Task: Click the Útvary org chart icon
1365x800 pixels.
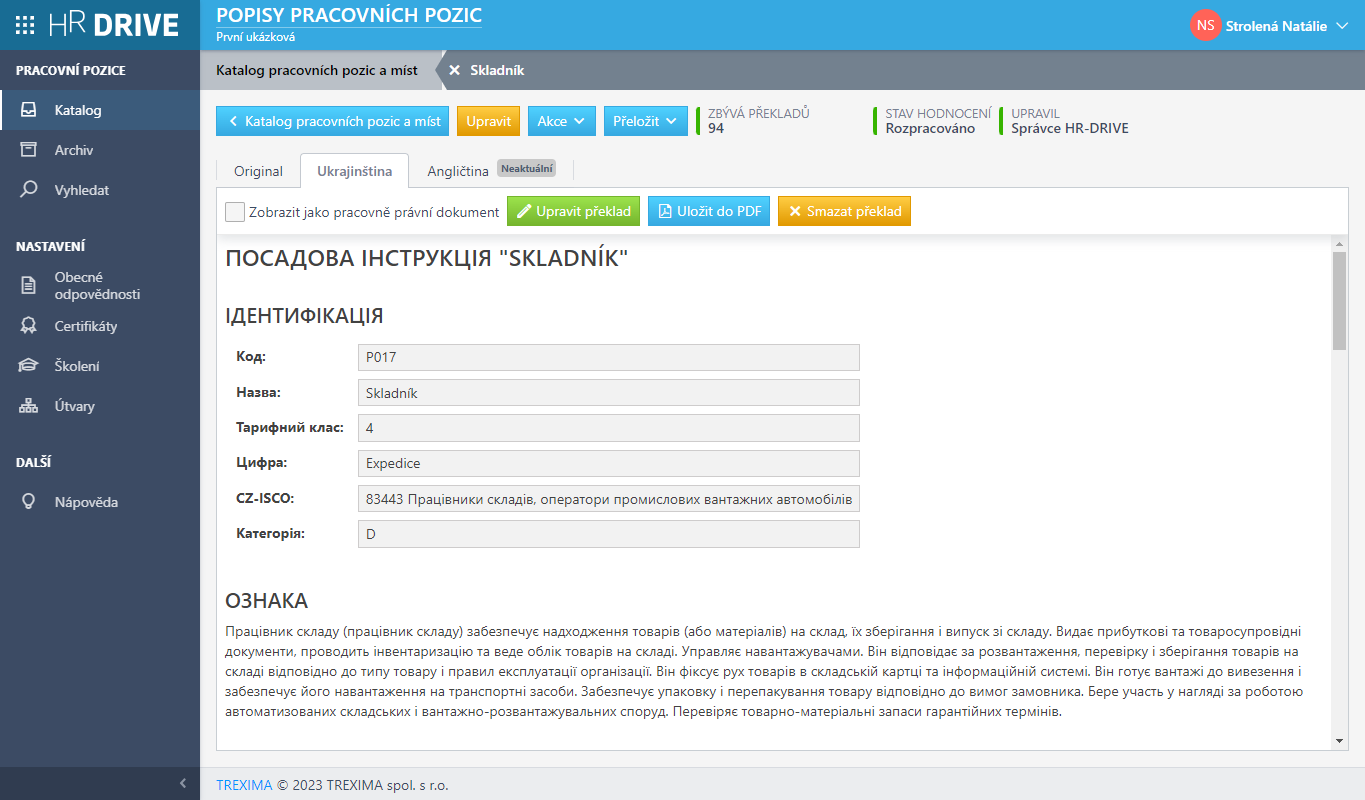Action: (29, 406)
